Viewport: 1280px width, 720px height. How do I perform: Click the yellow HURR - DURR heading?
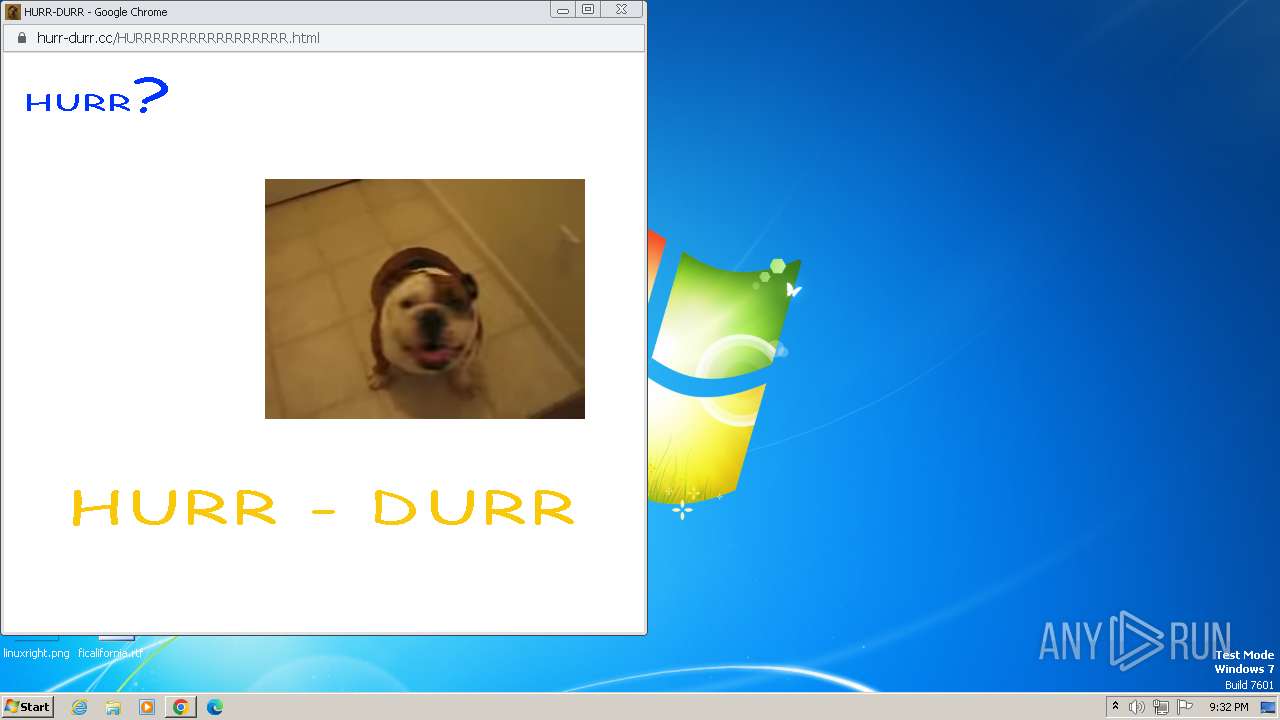pyautogui.click(x=323, y=508)
